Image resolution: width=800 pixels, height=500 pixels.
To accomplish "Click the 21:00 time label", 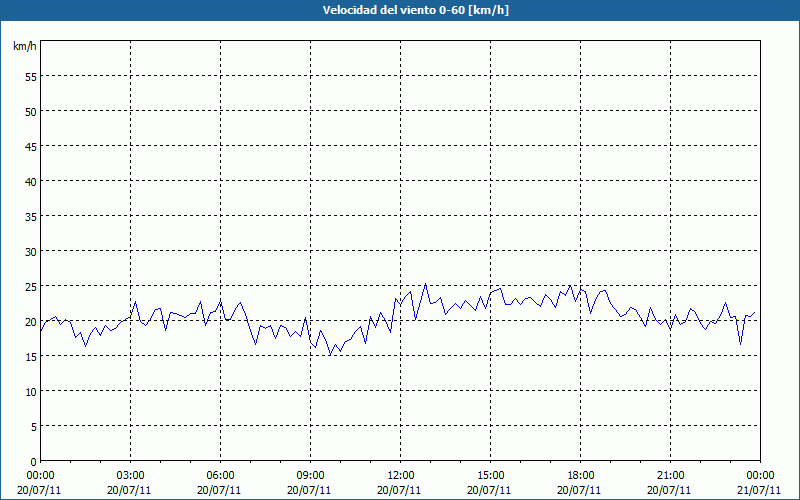I will [x=670, y=476].
